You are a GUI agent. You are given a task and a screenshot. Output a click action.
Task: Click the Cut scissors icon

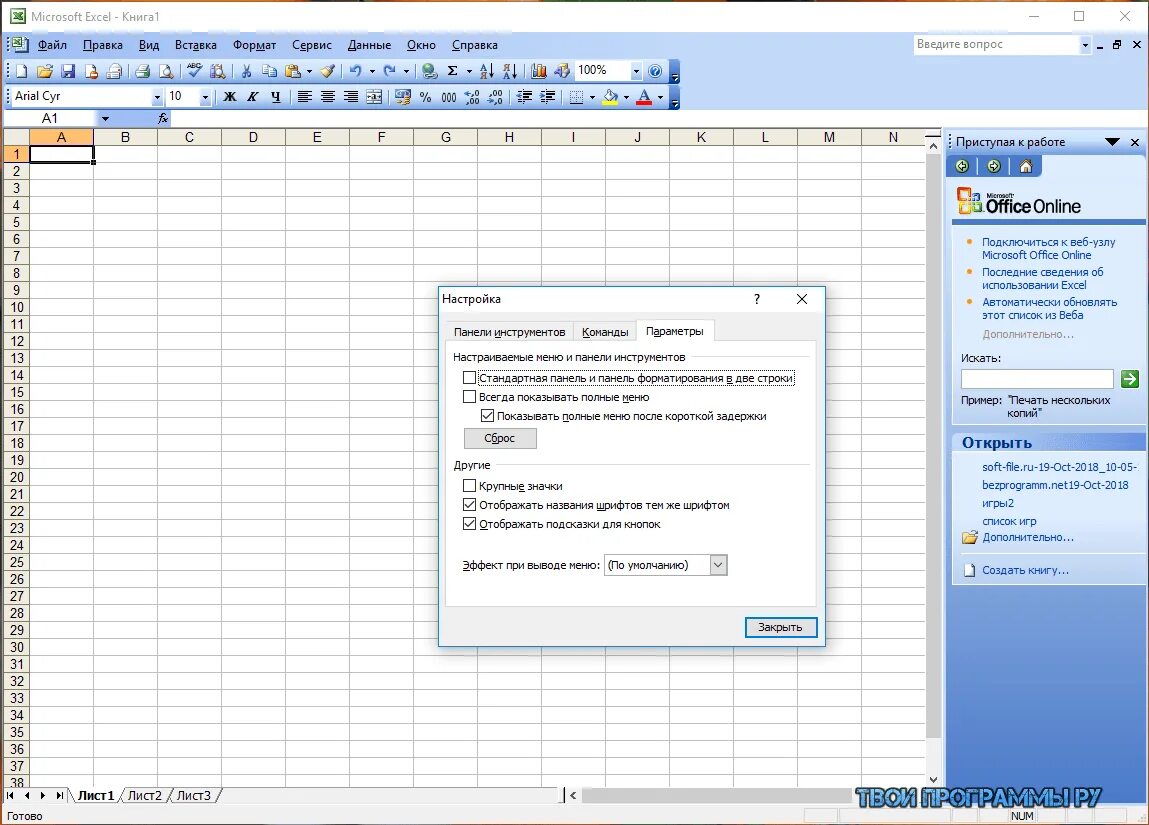pos(246,71)
